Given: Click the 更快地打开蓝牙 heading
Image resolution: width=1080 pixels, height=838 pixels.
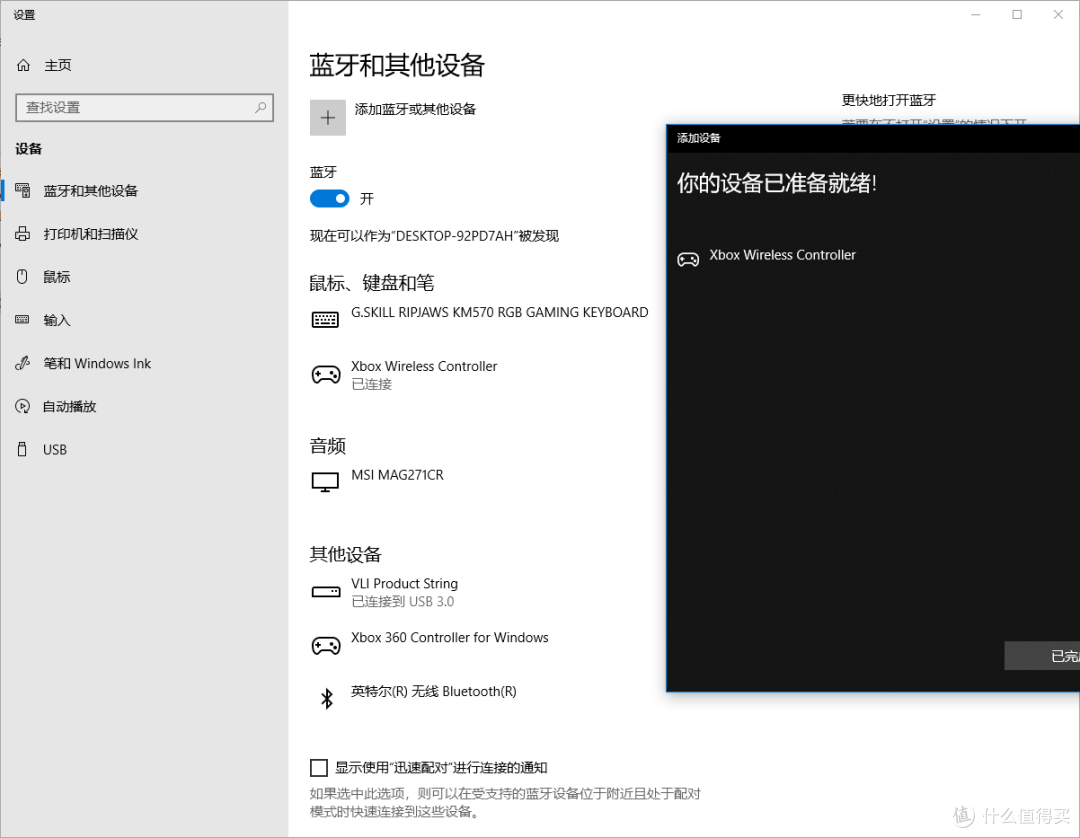Looking at the screenshot, I should 889,101.
